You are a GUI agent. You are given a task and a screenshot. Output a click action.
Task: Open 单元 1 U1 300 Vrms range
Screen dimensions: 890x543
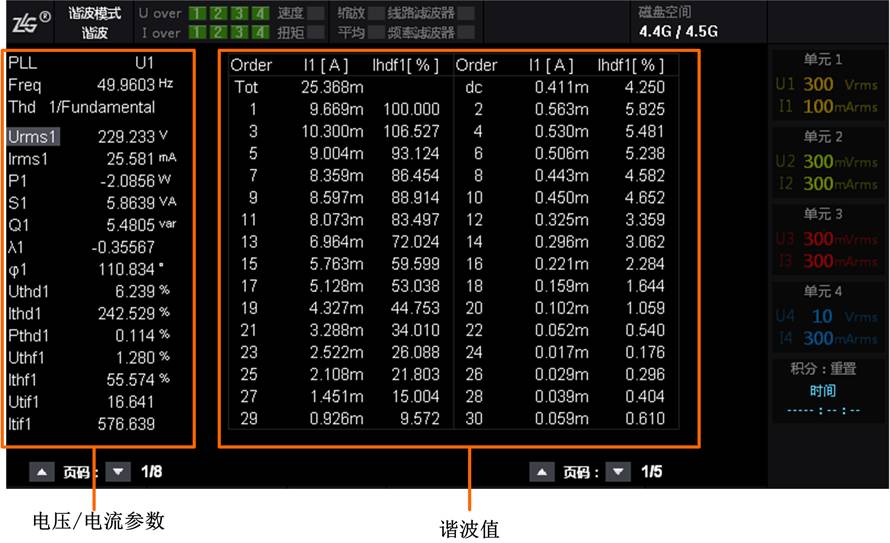pos(826,85)
